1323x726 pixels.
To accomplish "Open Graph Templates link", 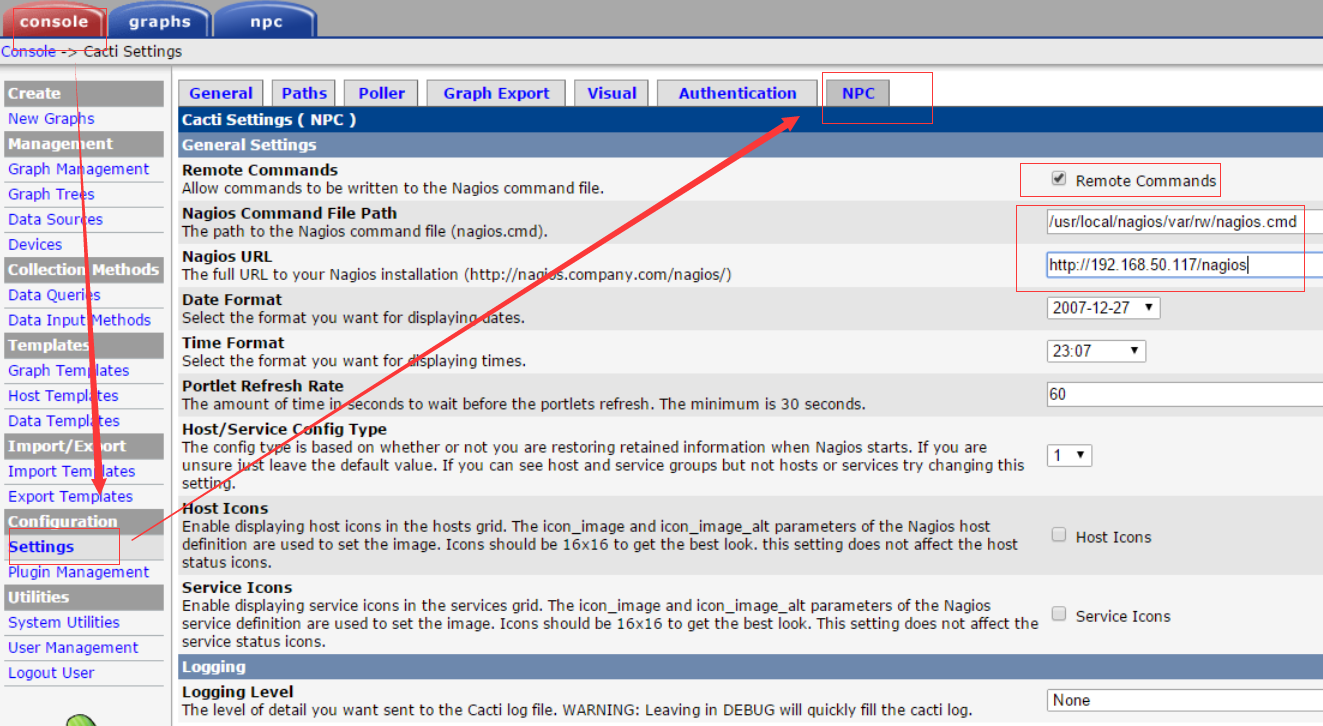I will click(69, 370).
